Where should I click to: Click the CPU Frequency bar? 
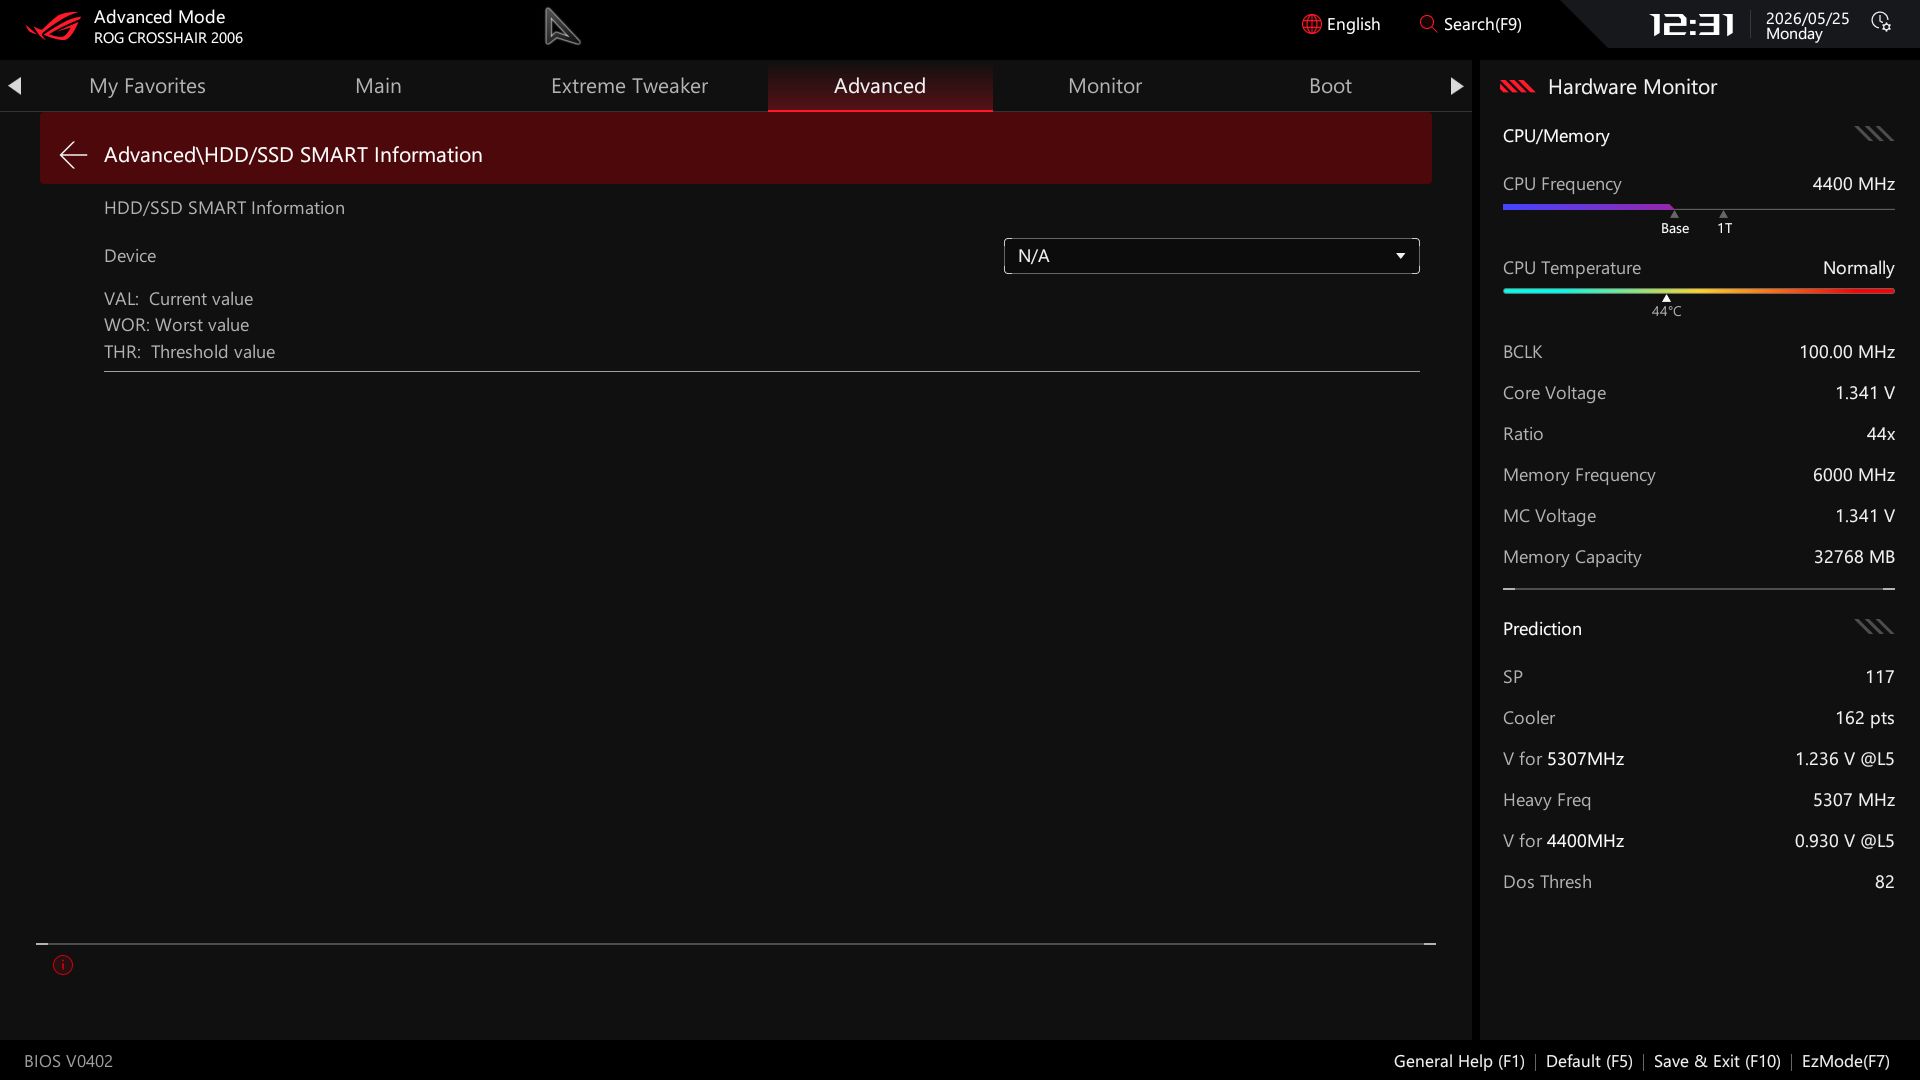(1698, 208)
